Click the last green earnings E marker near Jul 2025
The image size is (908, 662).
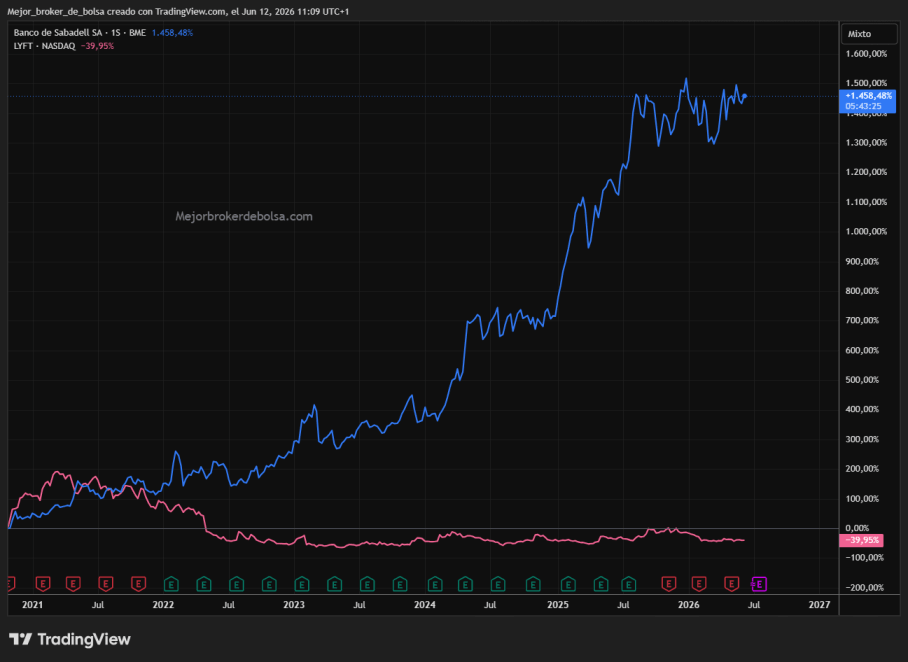point(628,584)
